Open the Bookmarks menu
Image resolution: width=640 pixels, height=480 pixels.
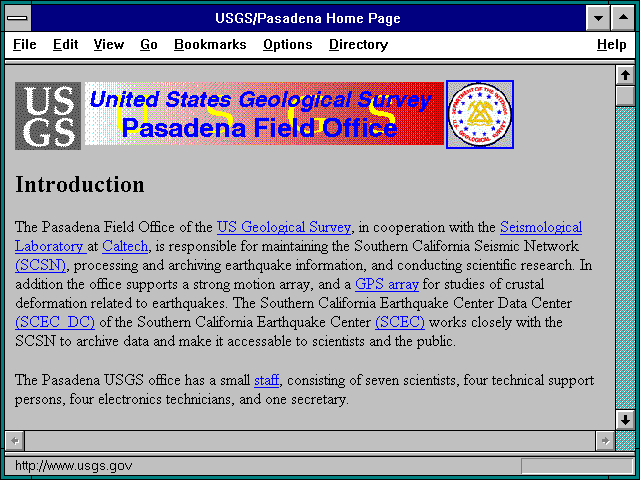210,44
